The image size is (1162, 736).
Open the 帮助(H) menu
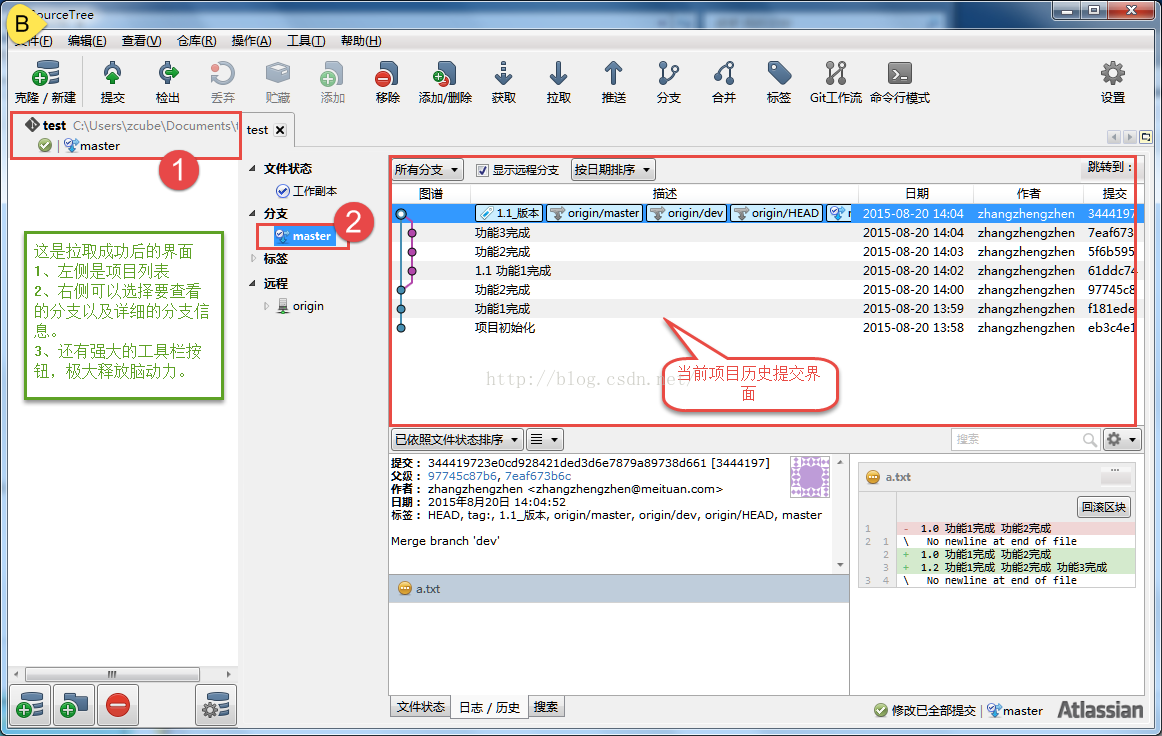(x=361, y=41)
